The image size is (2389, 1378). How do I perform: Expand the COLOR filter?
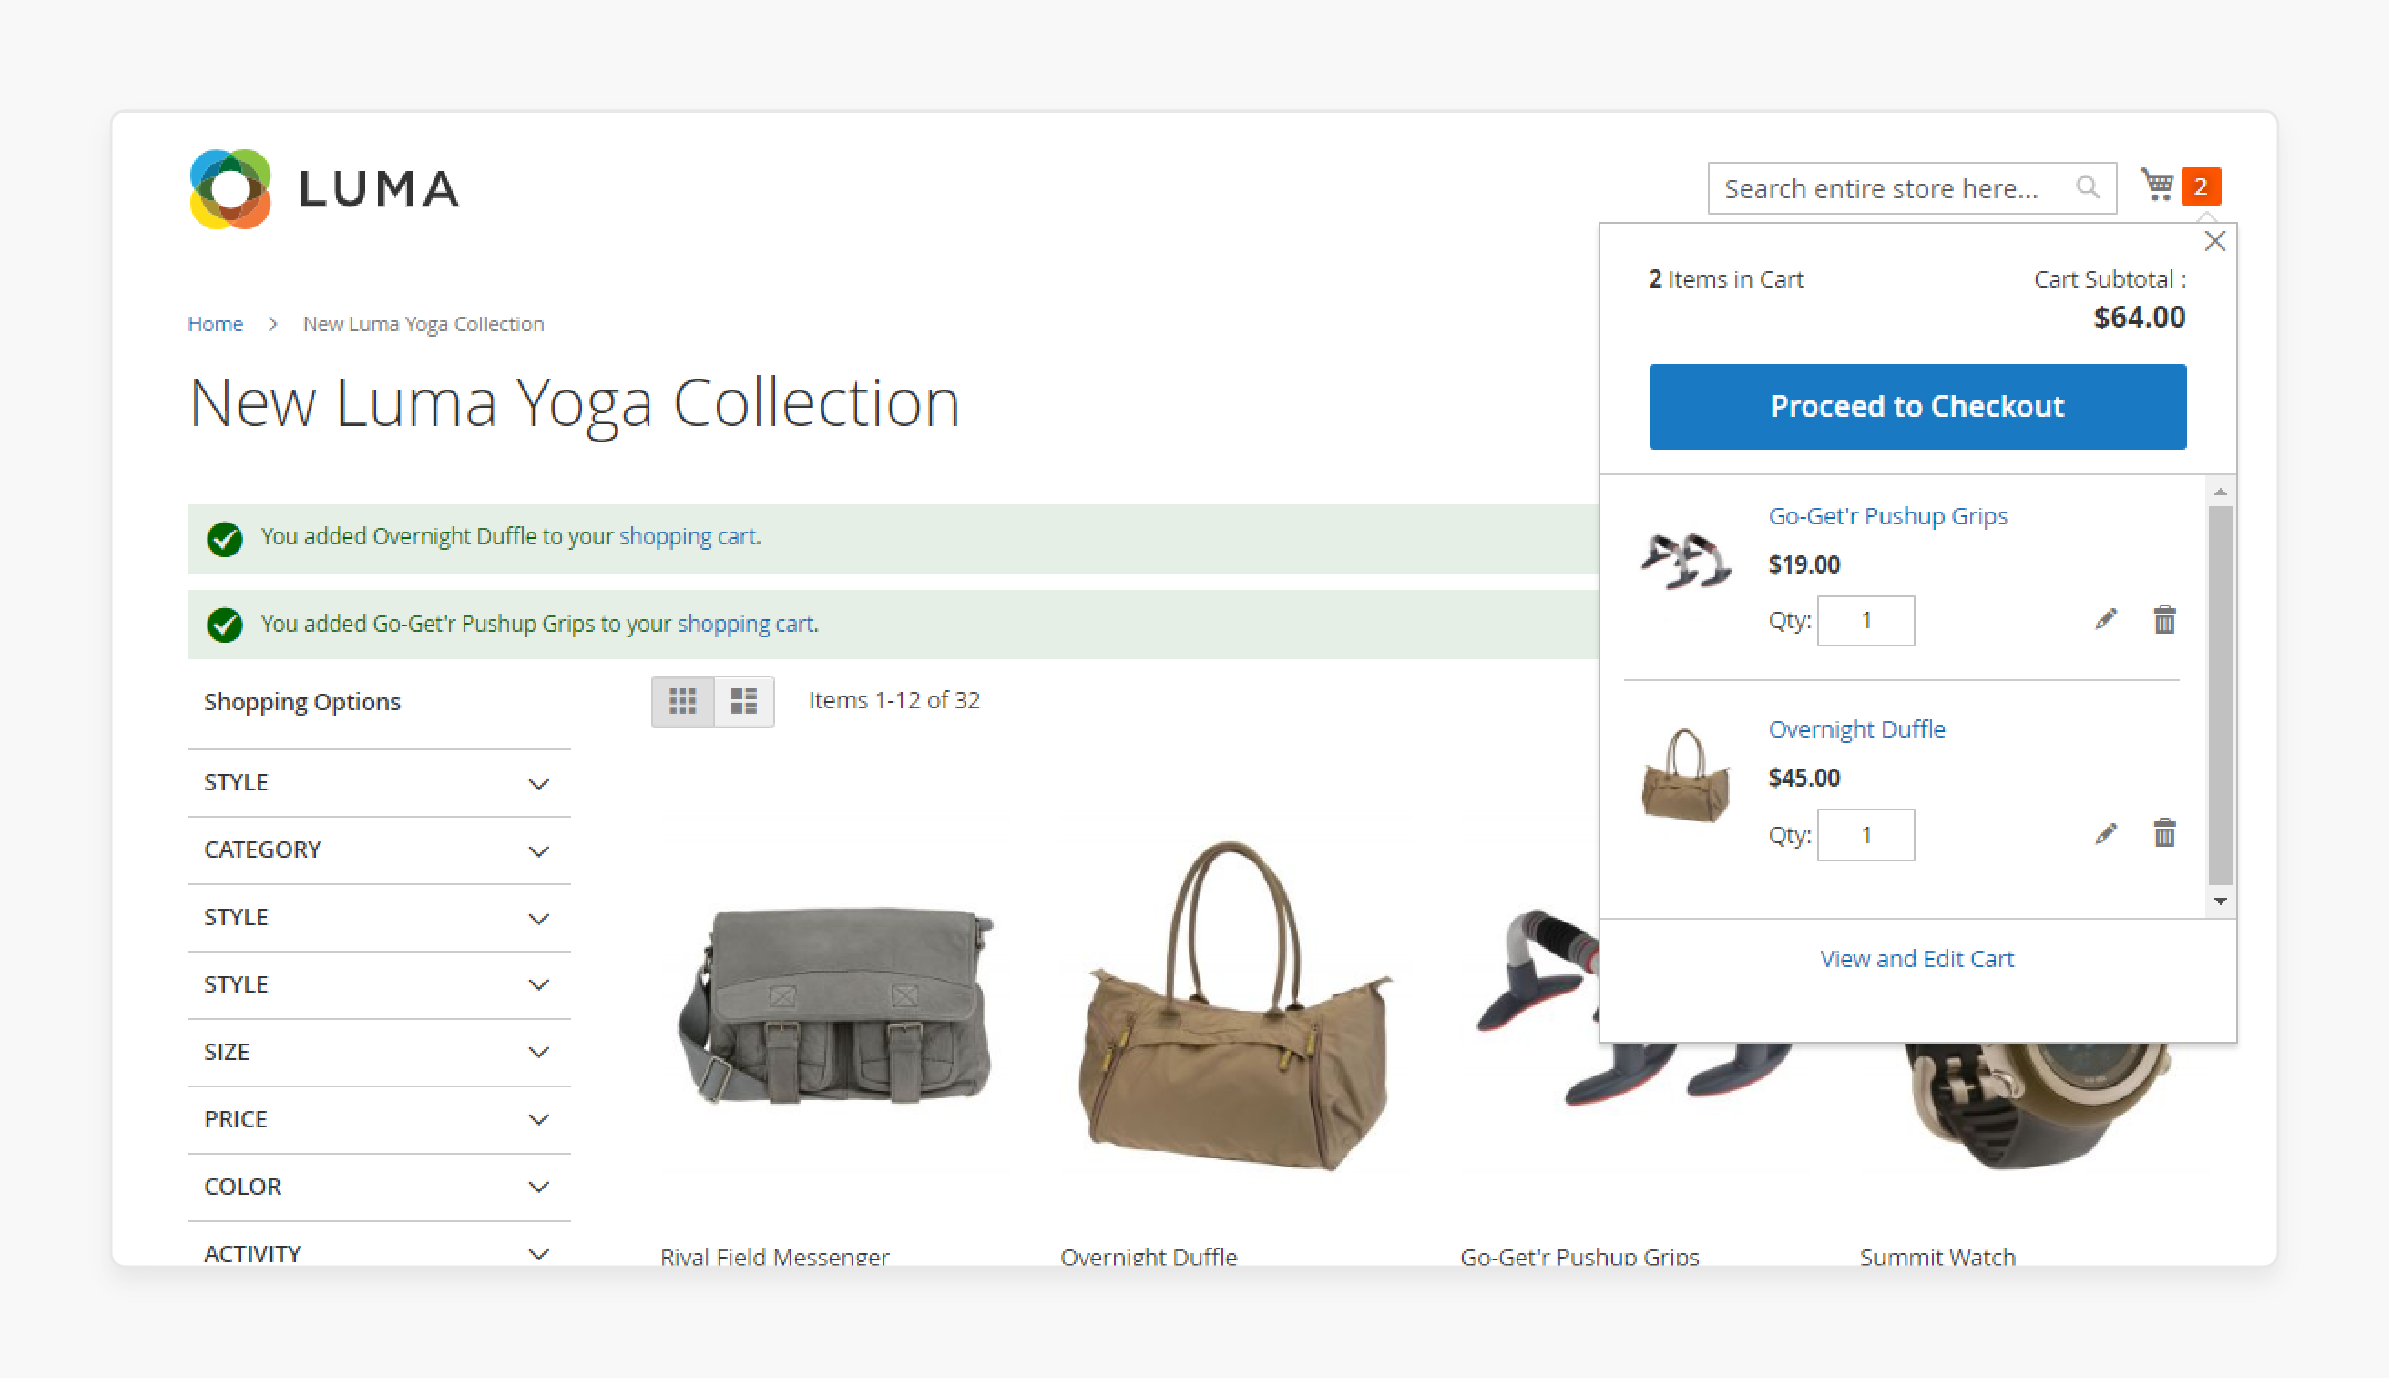click(x=379, y=1187)
